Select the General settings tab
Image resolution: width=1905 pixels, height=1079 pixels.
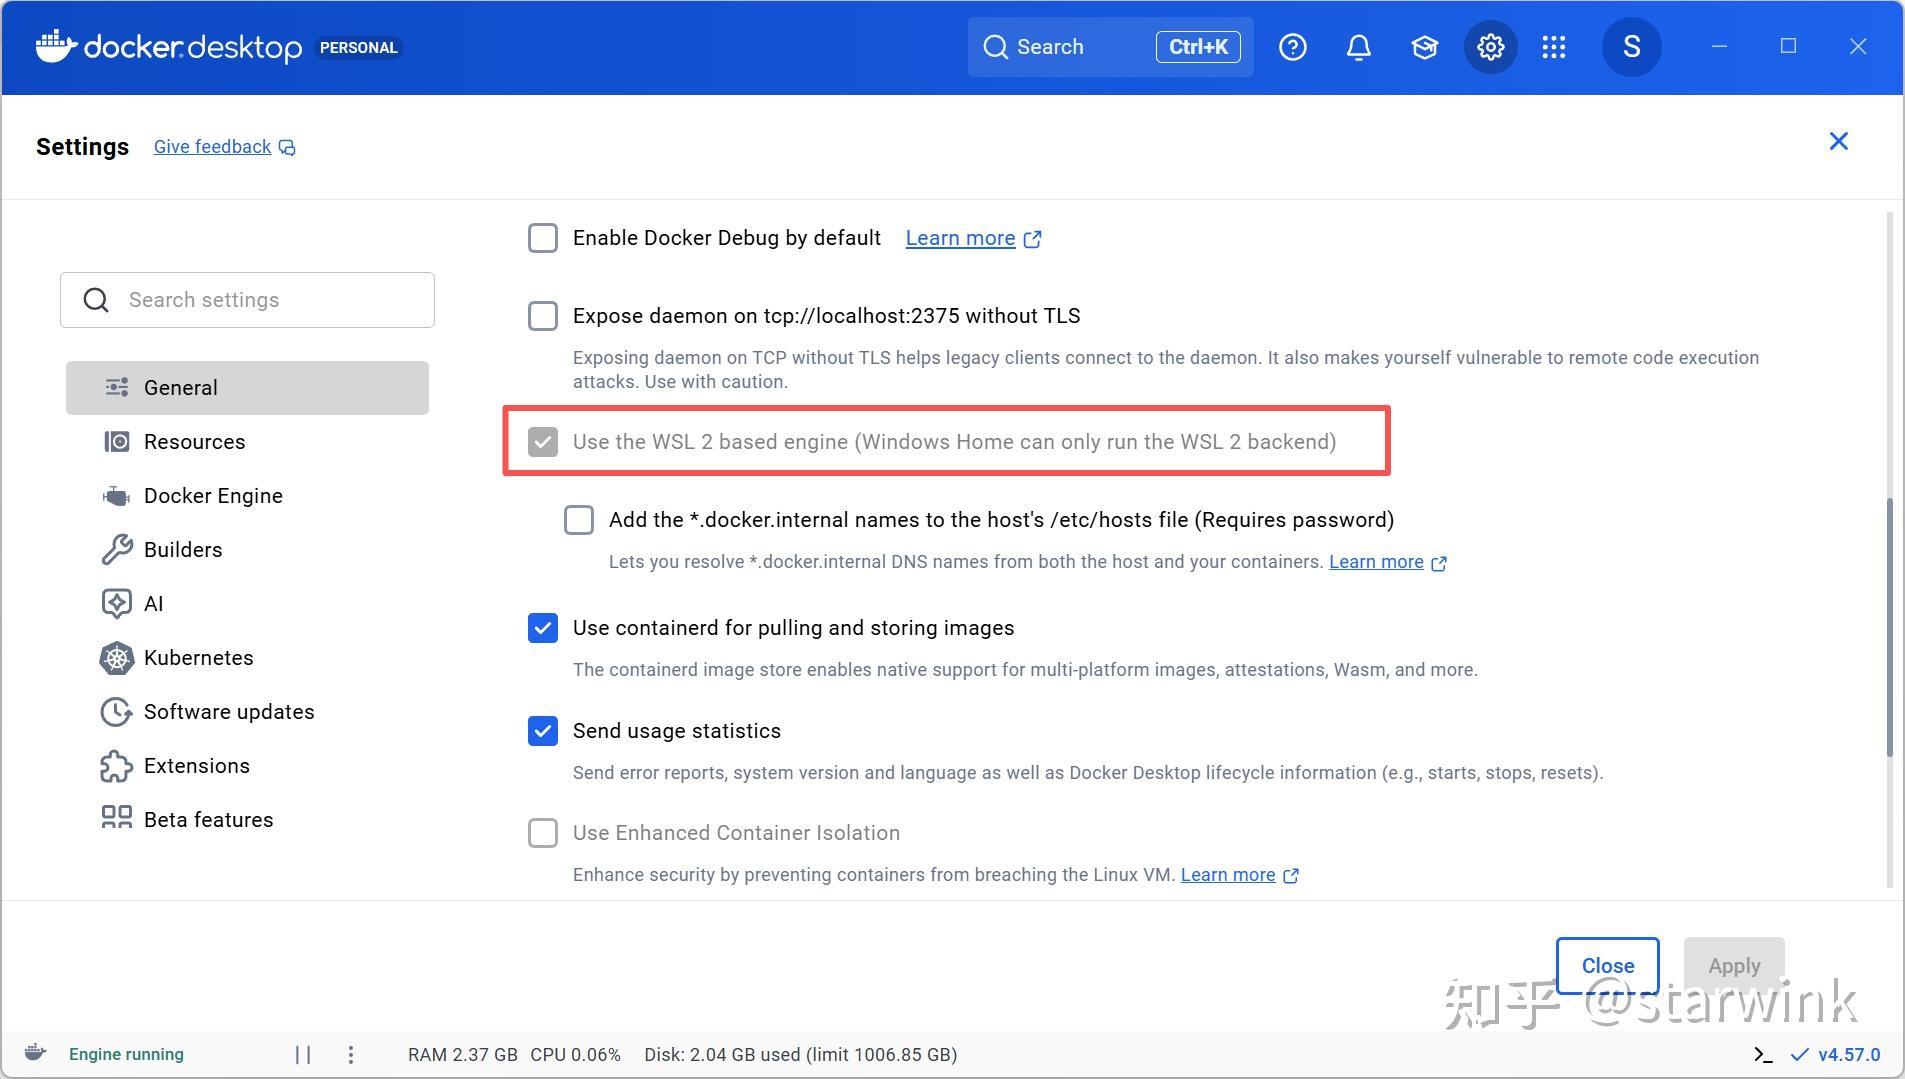pyautogui.click(x=180, y=387)
